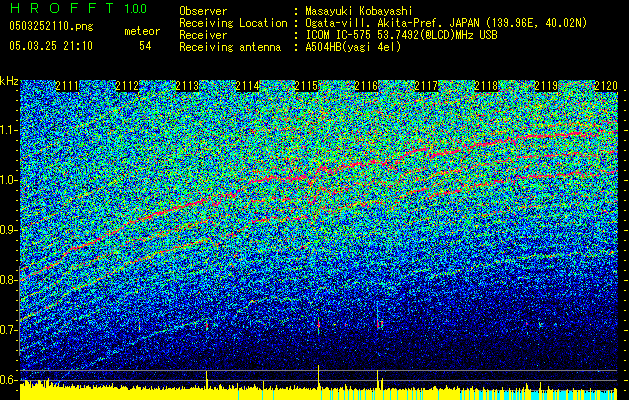This screenshot has height=400, width=629.
Task: Click the 1.0 frequency axis label
Action: [9, 180]
